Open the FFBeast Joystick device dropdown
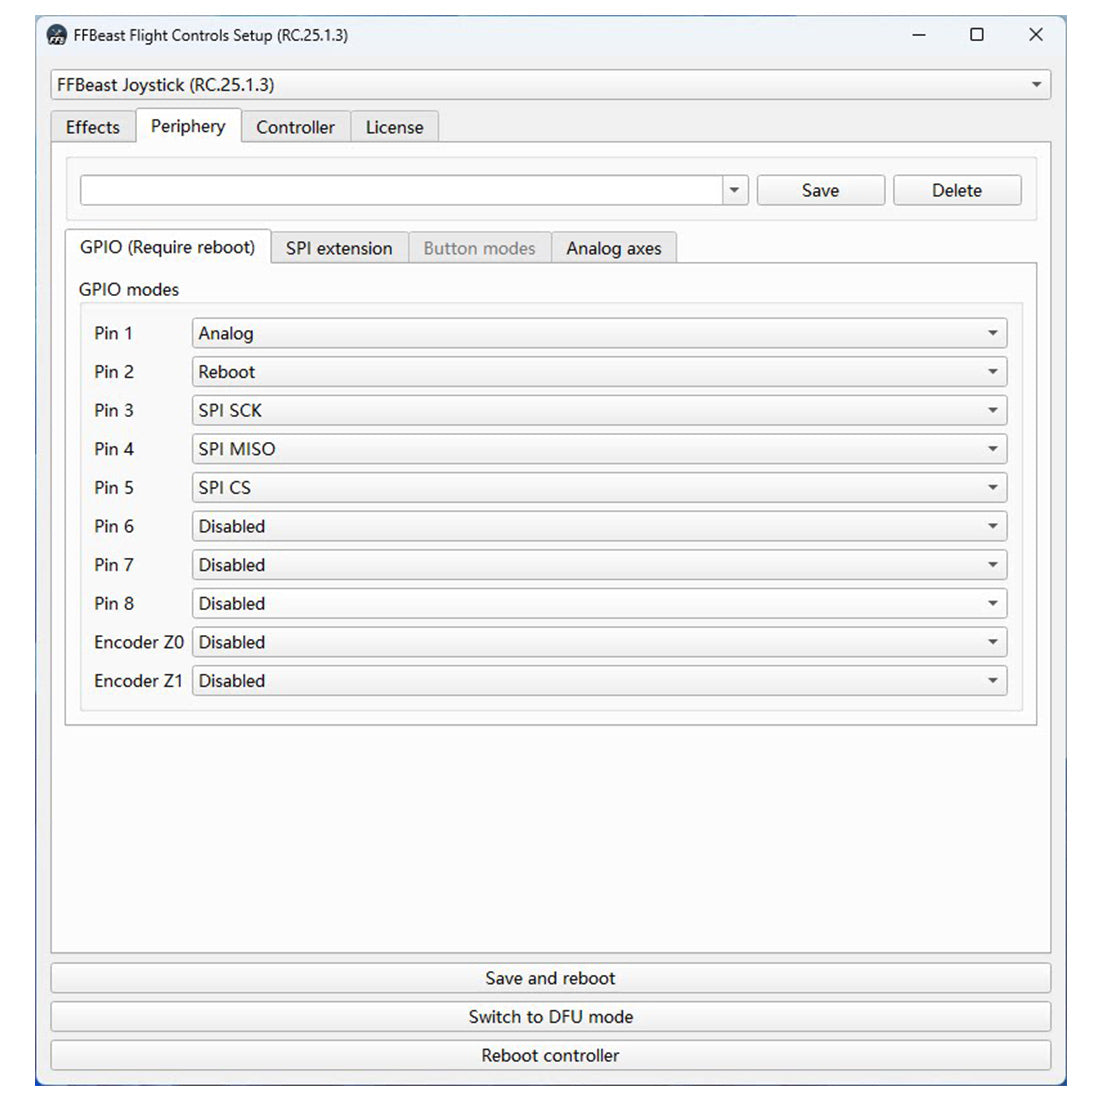The height and width of the screenshot is (1100, 1100). point(550,85)
